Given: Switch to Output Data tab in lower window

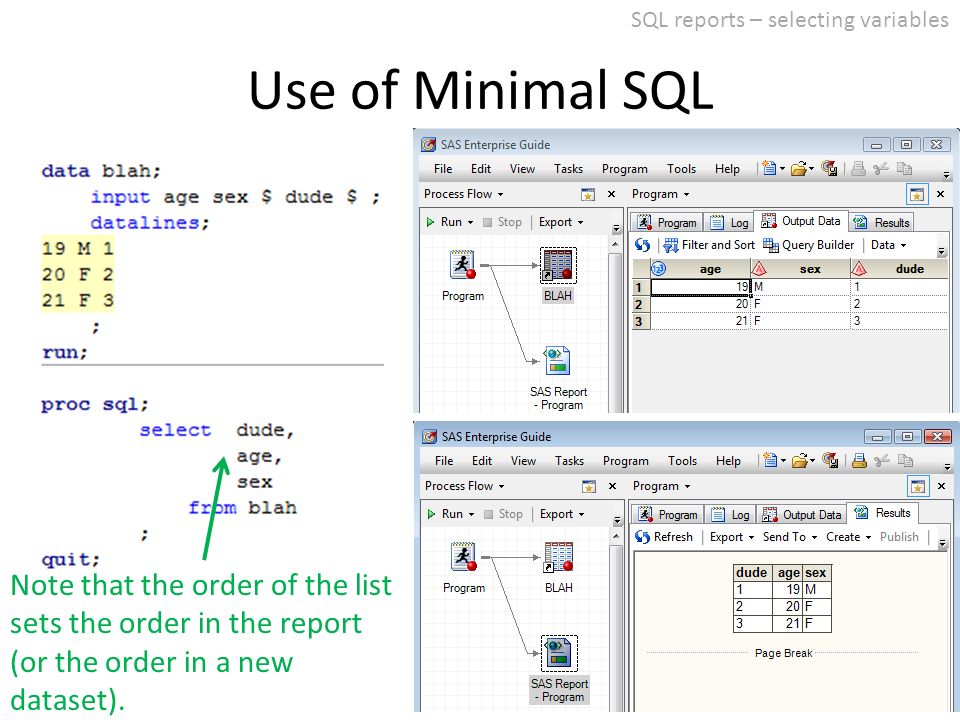Looking at the screenshot, I should [x=802, y=515].
